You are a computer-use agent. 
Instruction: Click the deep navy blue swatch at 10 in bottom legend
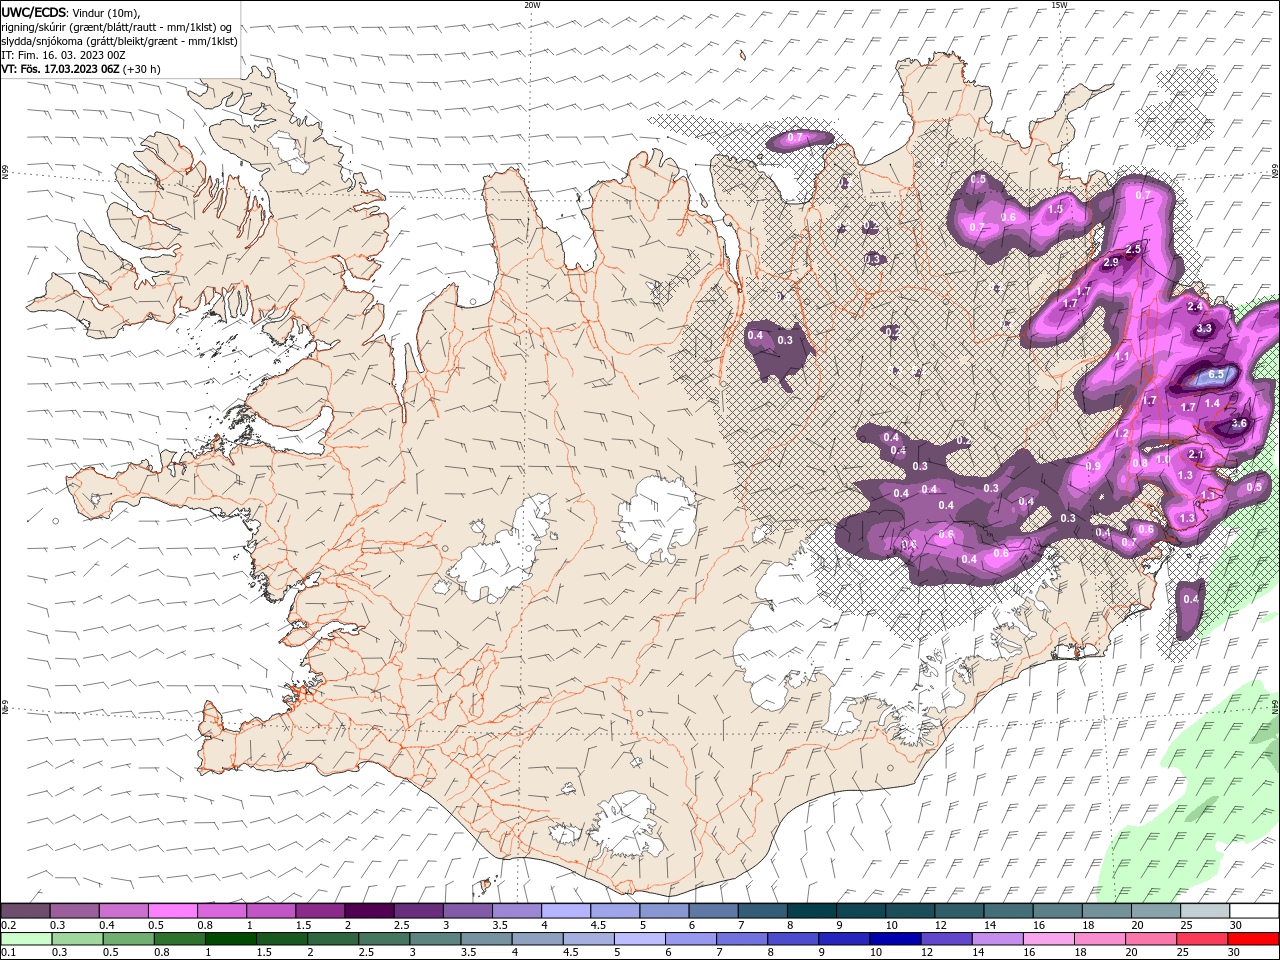pyautogui.click(x=894, y=939)
